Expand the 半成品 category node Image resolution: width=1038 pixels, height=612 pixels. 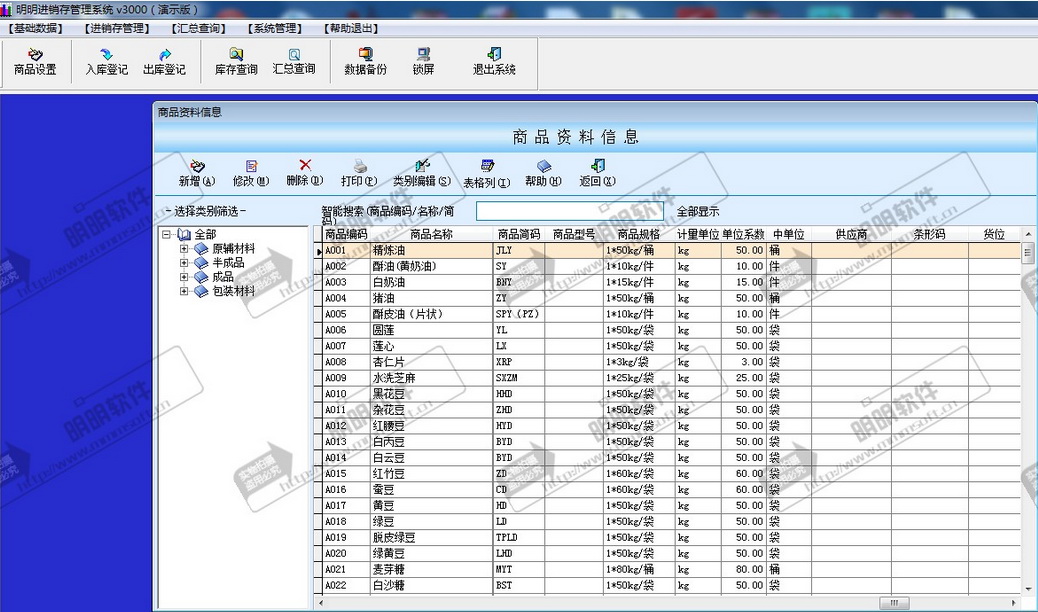tap(184, 263)
